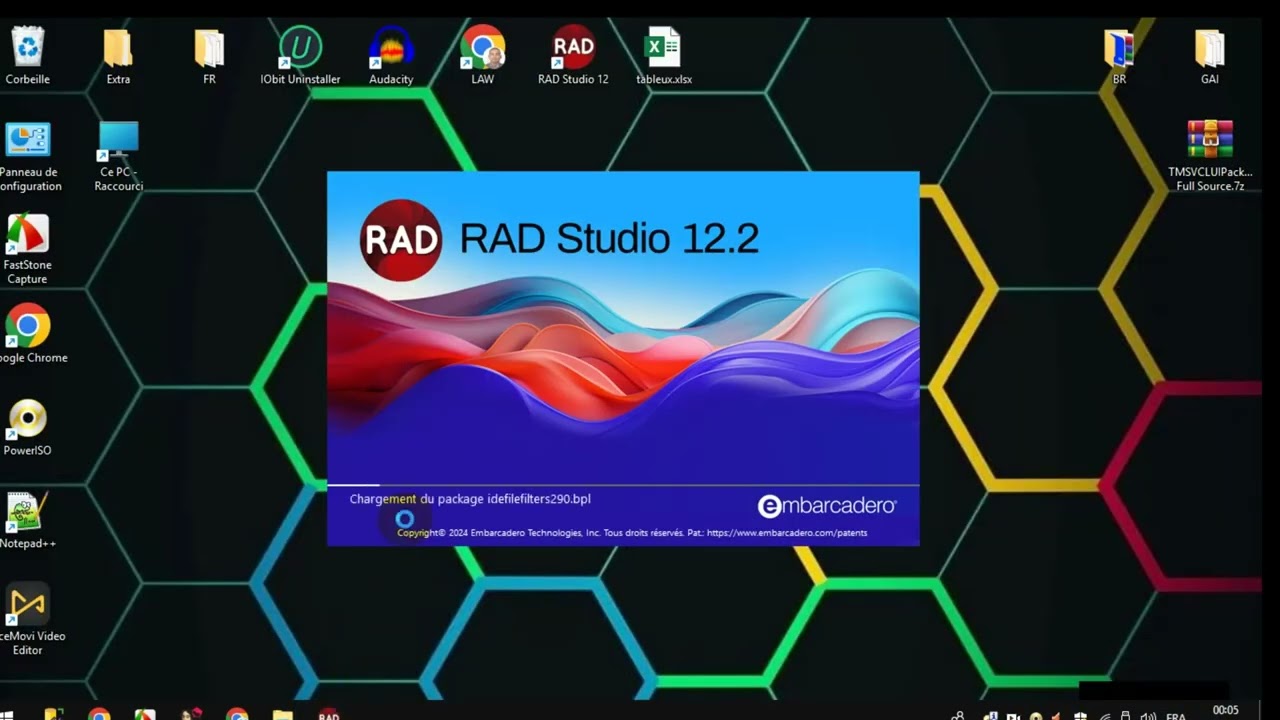Click the "Copyright© 2024 Embarcadero Technologies, Inc." text

tap(499, 533)
